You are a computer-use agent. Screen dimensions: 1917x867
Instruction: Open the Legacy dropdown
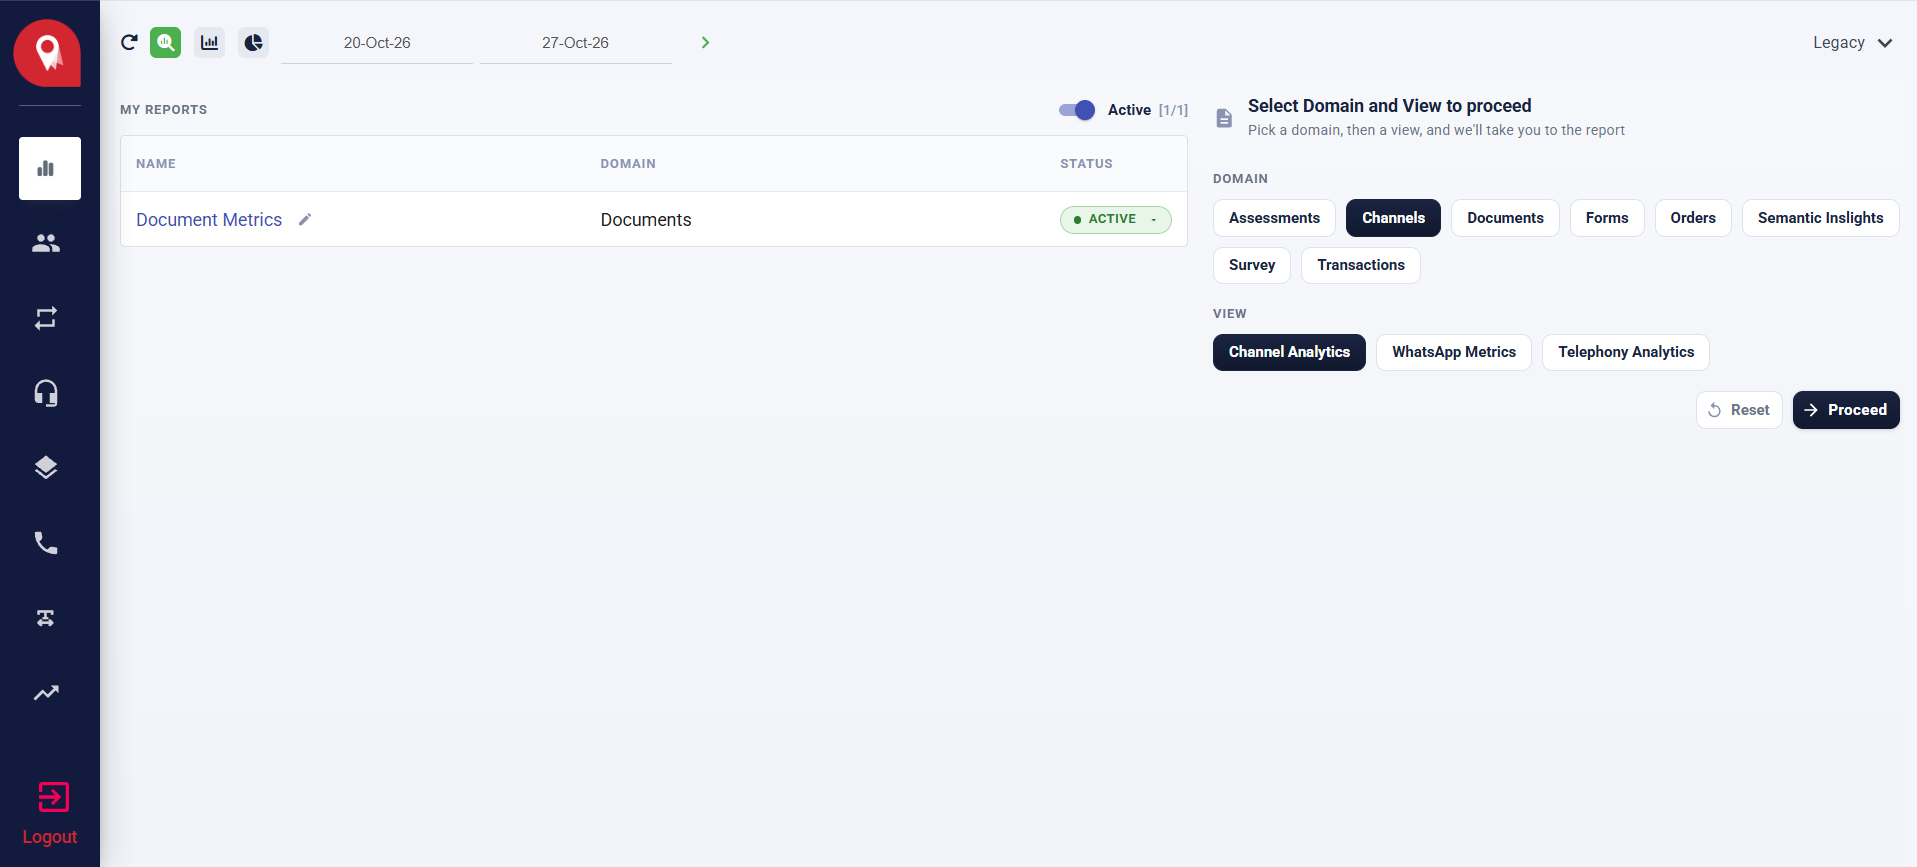1852,42
